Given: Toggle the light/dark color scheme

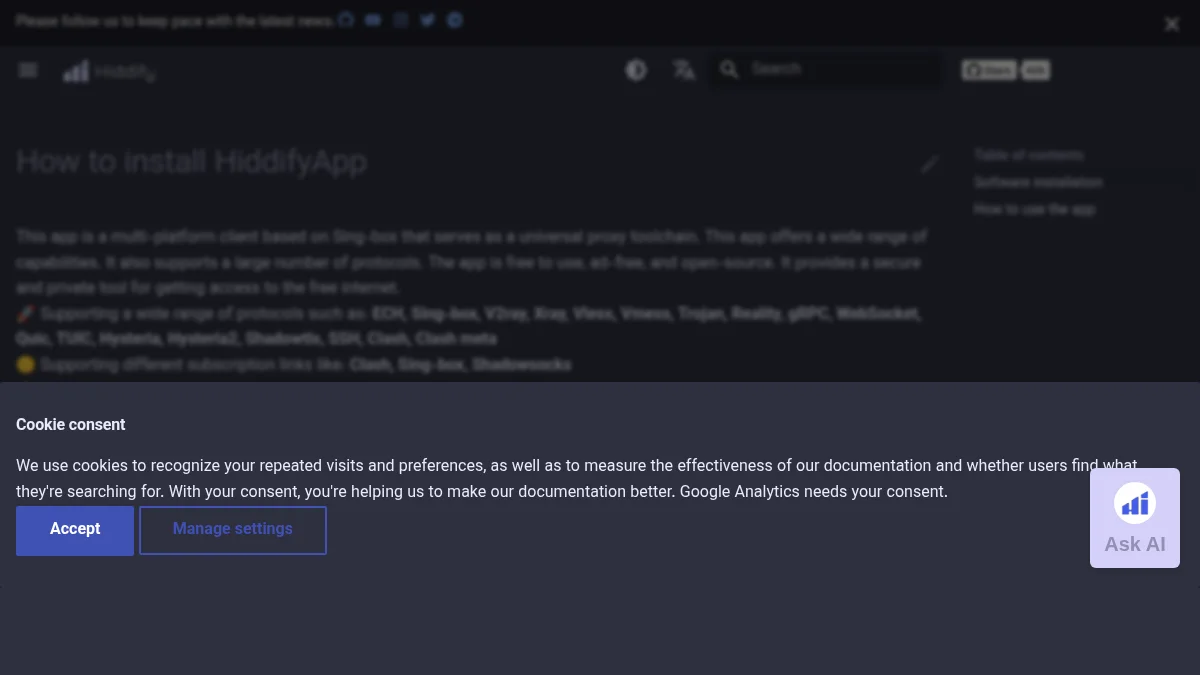Looking at the screenshot, I should point(636,70).
